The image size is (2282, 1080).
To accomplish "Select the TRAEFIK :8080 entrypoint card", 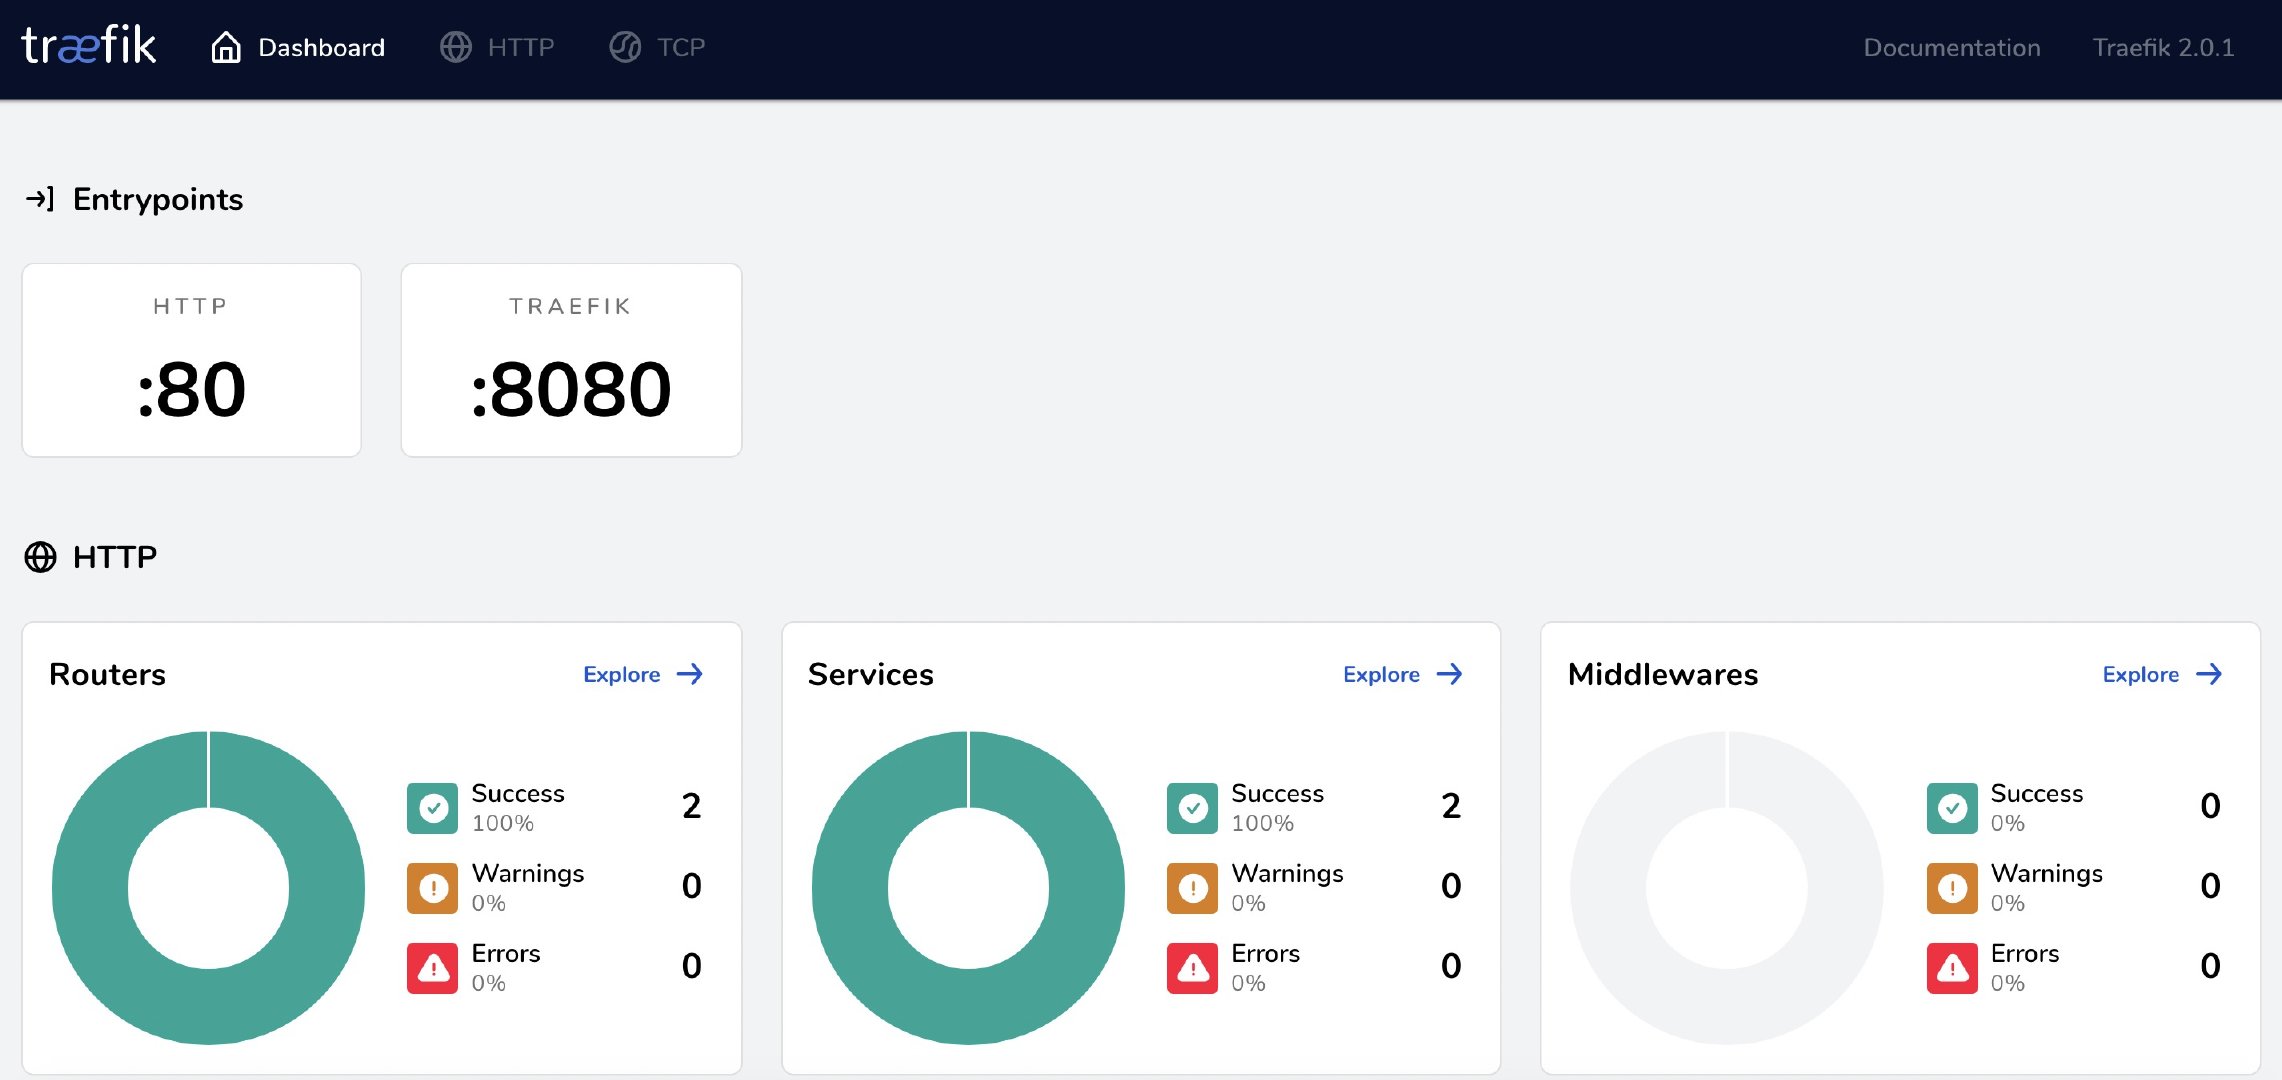I will (571, 360).
